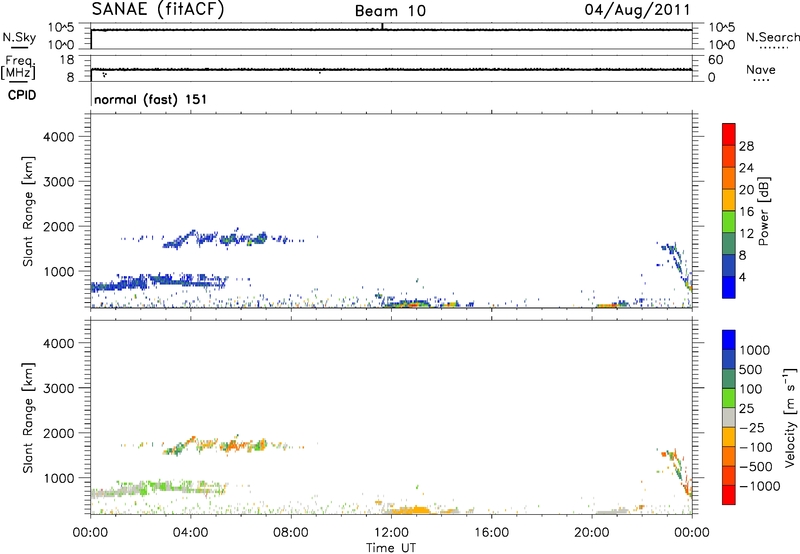Click the blue bottom segment of Power colorbar

tap(729, 287)
